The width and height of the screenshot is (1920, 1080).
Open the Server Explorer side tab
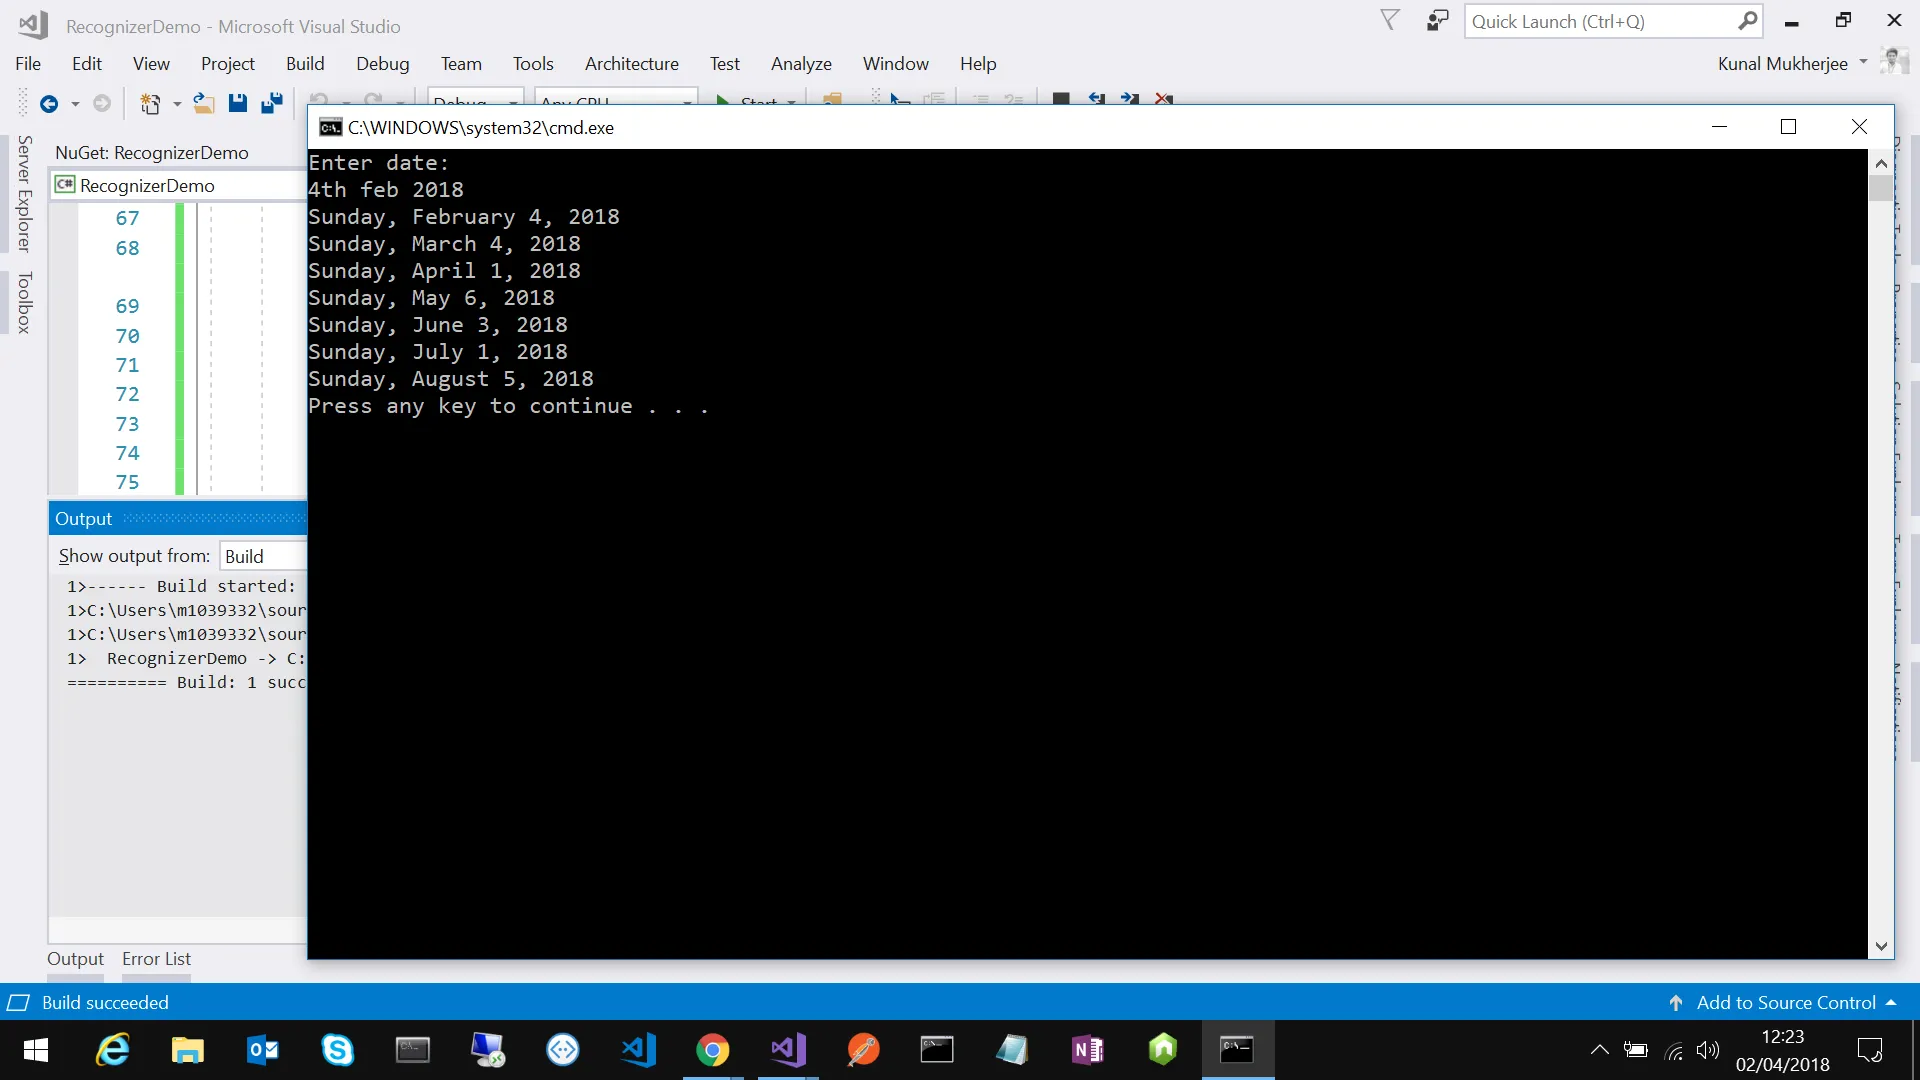[25, 193]
